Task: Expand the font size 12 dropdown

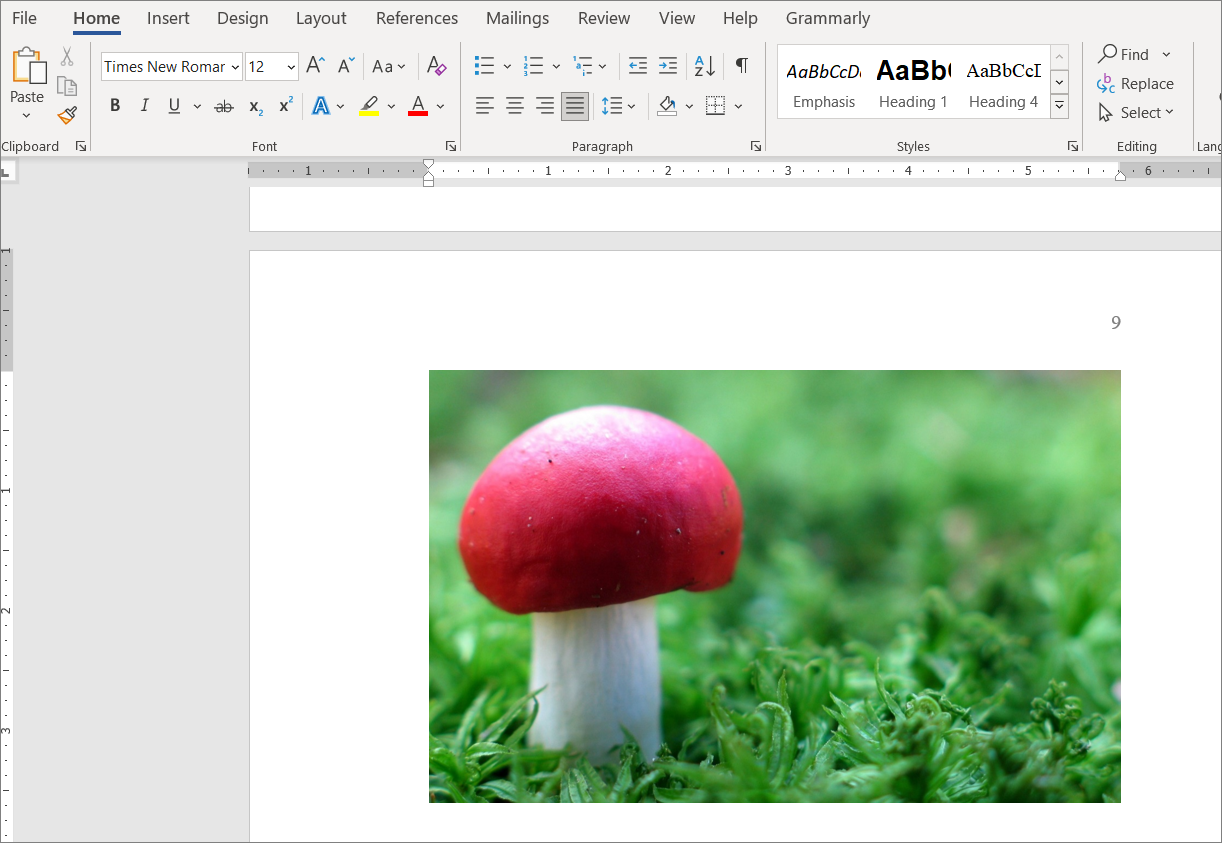Action: tap(291, 67)
